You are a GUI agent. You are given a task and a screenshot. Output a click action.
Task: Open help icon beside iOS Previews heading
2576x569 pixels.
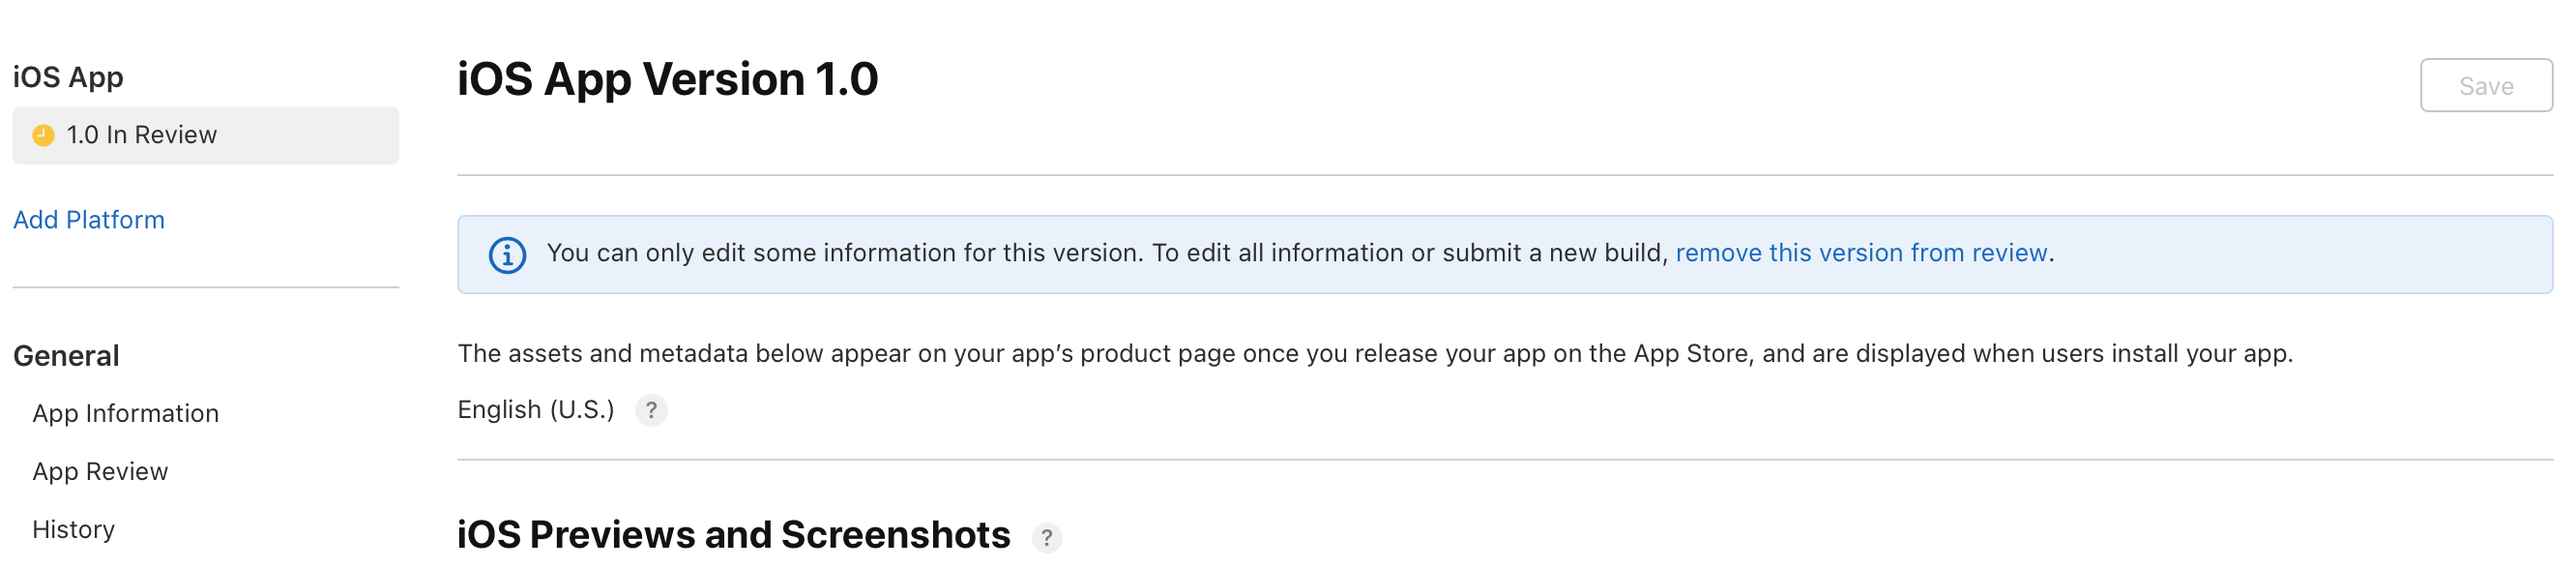pos(1046,537)
